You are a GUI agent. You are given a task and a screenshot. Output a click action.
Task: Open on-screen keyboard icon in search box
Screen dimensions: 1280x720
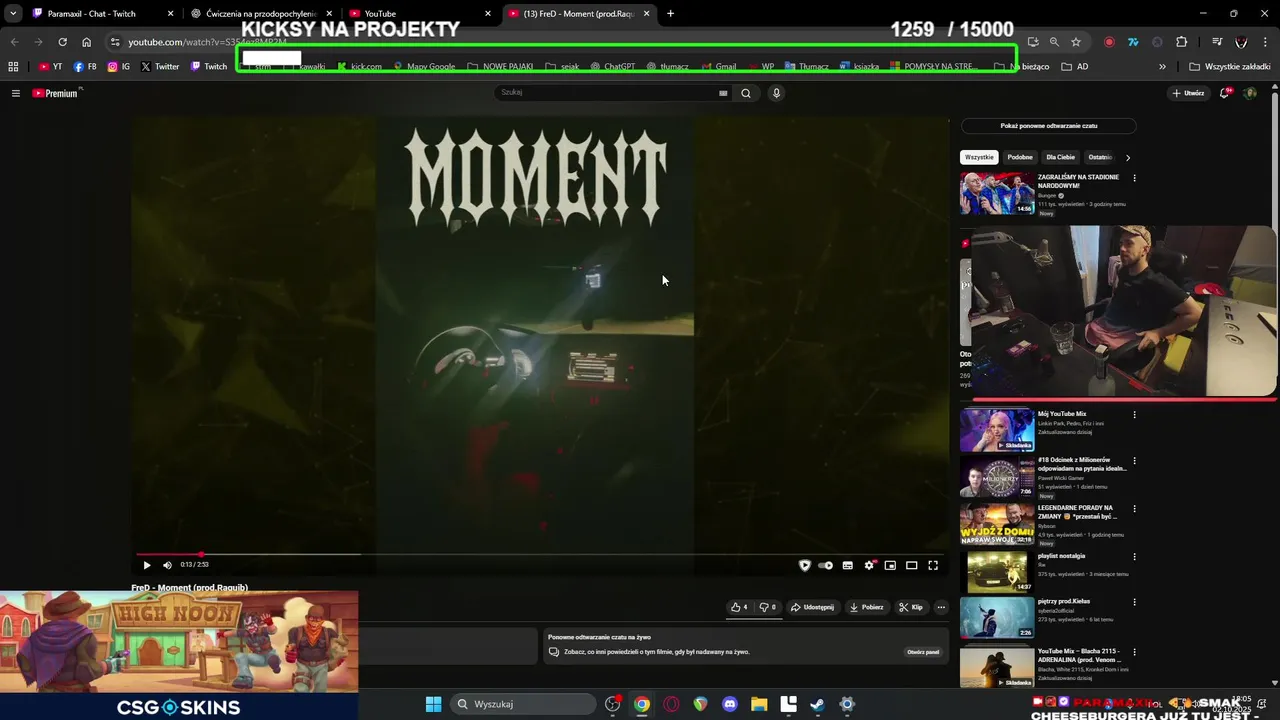[x=723, y=93]
